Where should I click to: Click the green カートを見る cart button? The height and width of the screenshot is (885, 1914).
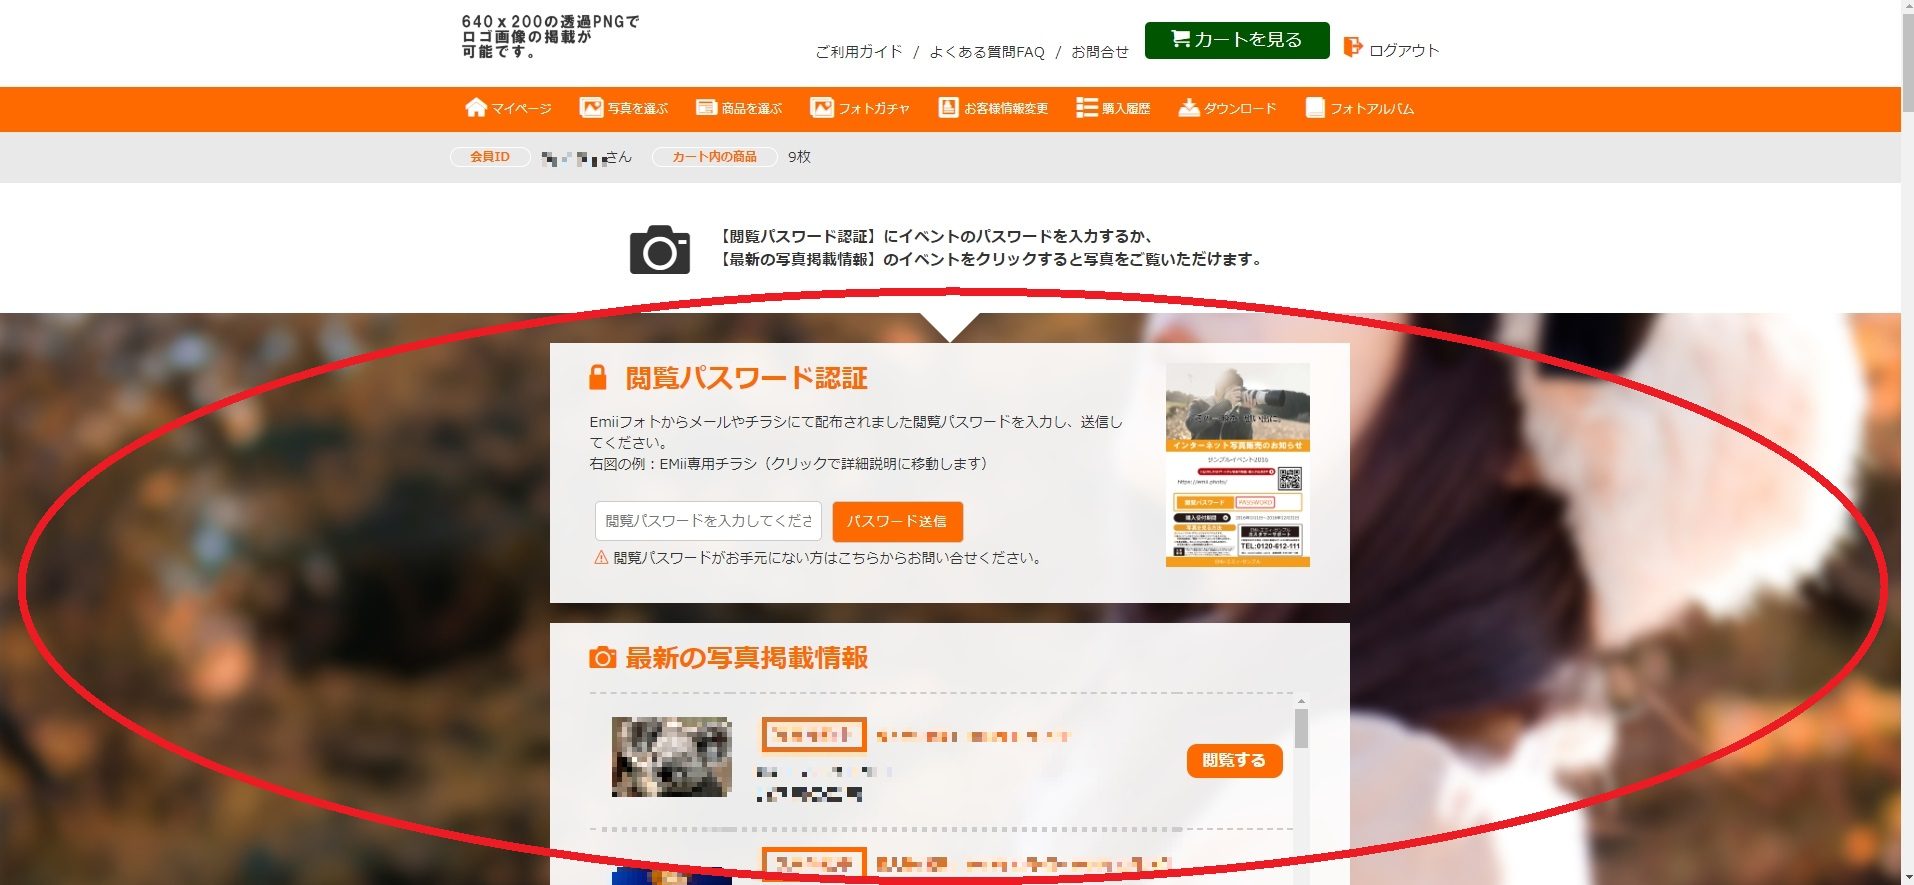coord(1237,40)
